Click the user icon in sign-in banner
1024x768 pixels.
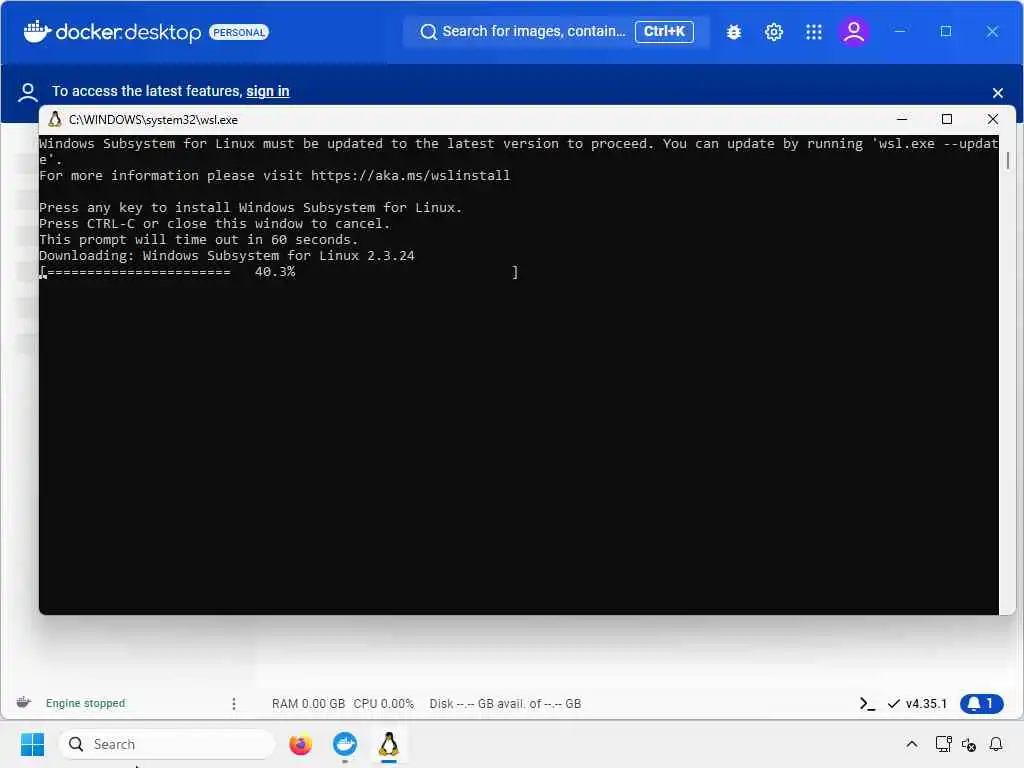coord(27,92)
